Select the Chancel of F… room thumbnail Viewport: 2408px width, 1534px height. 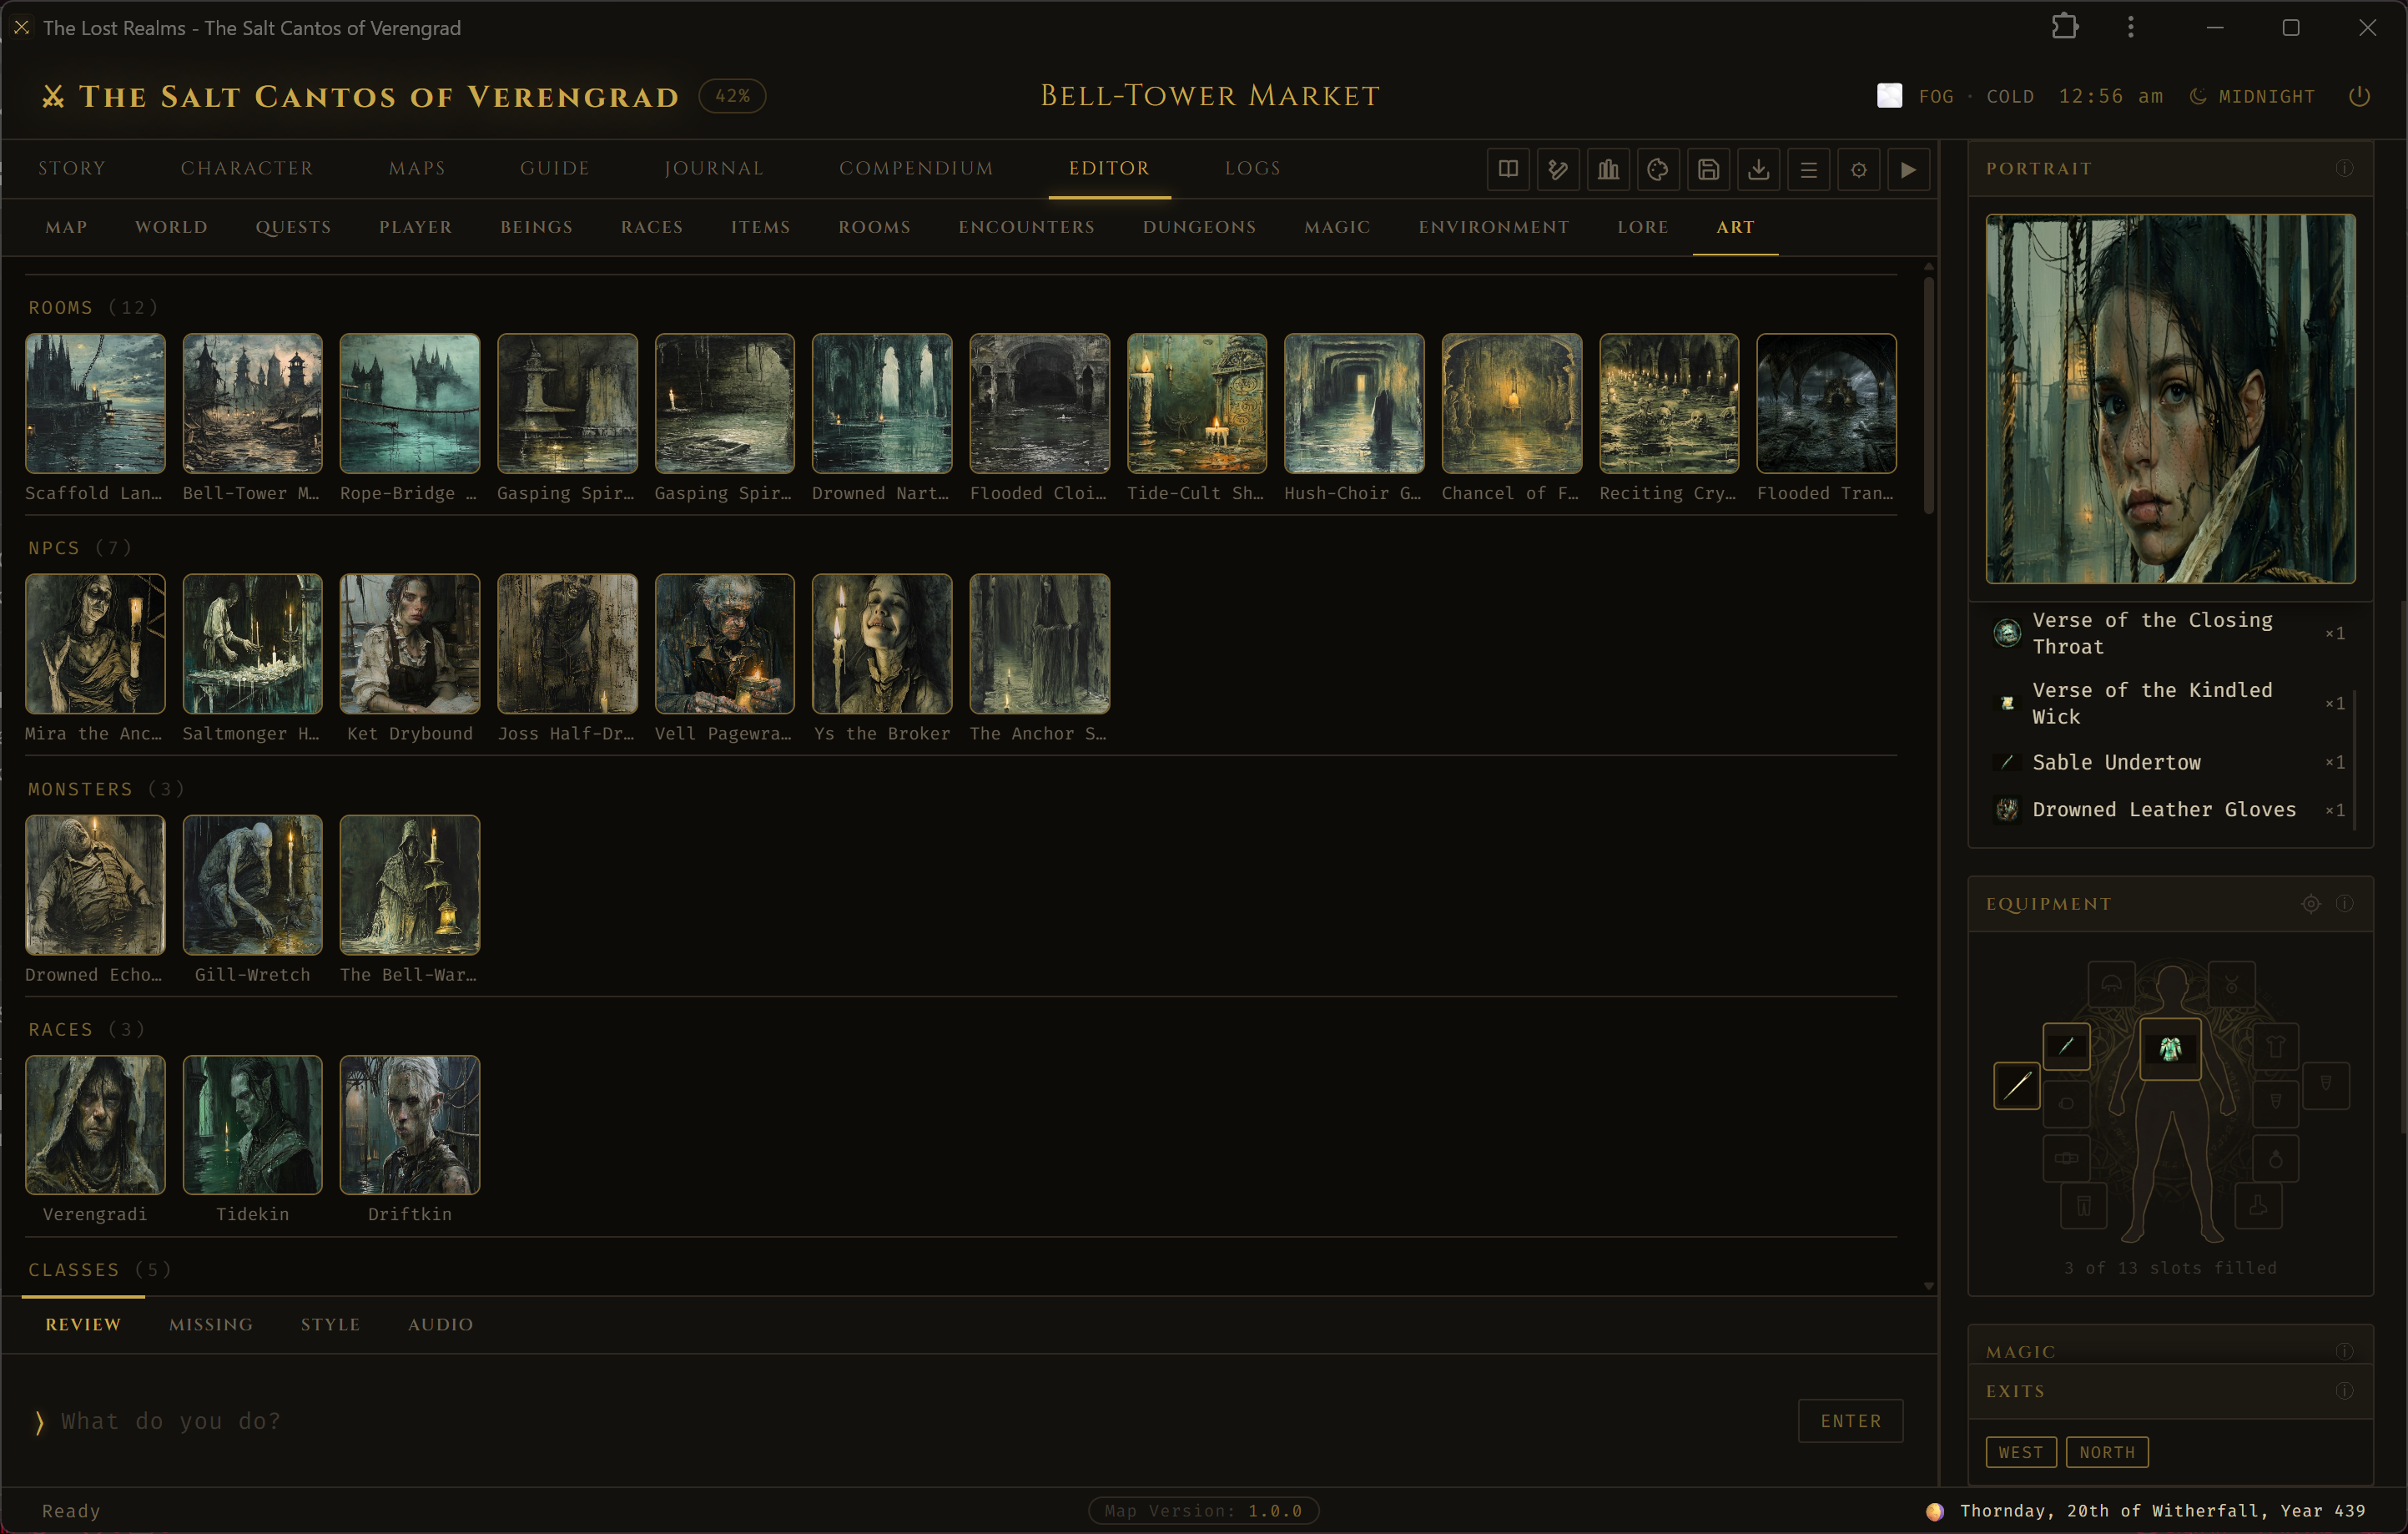coord(1512,403)
